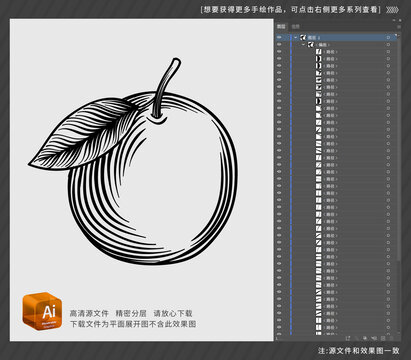Click the orange Ai cube logo
The image size is (411, 360).
point(42,311)
